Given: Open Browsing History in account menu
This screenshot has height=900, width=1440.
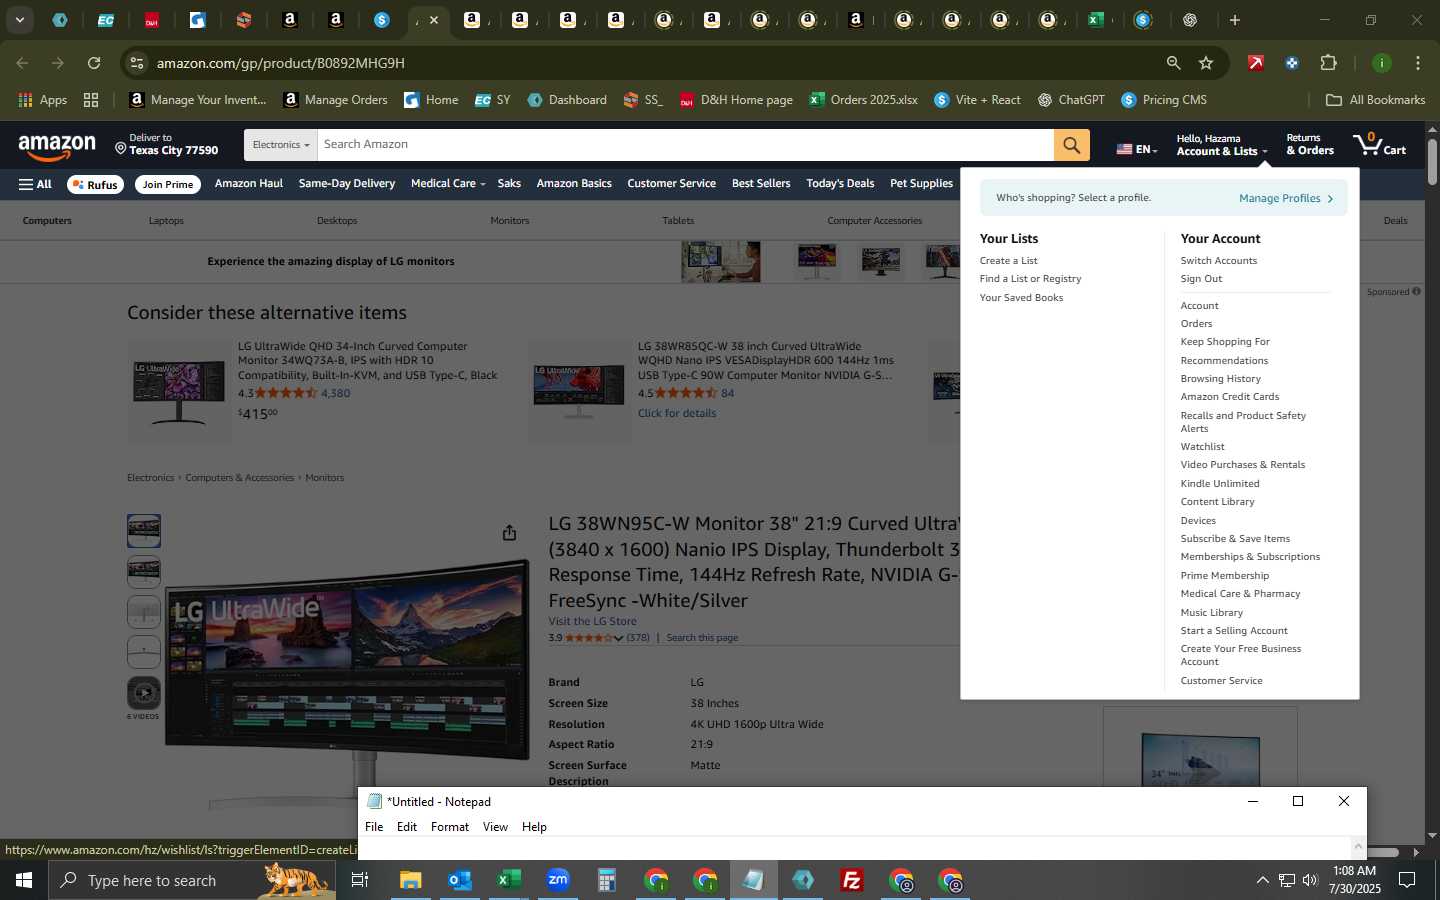Looking at the screenshot, I should (1220, 379).
